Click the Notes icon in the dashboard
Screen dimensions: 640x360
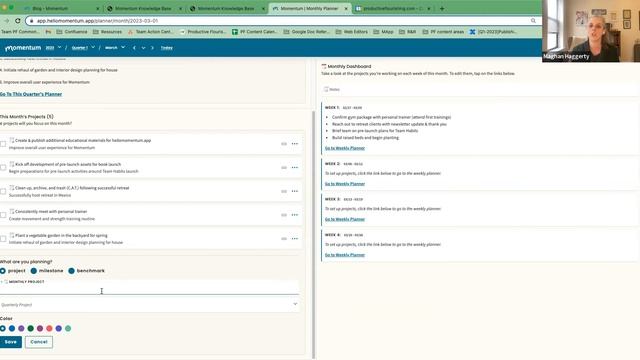[x=326, y=89]
